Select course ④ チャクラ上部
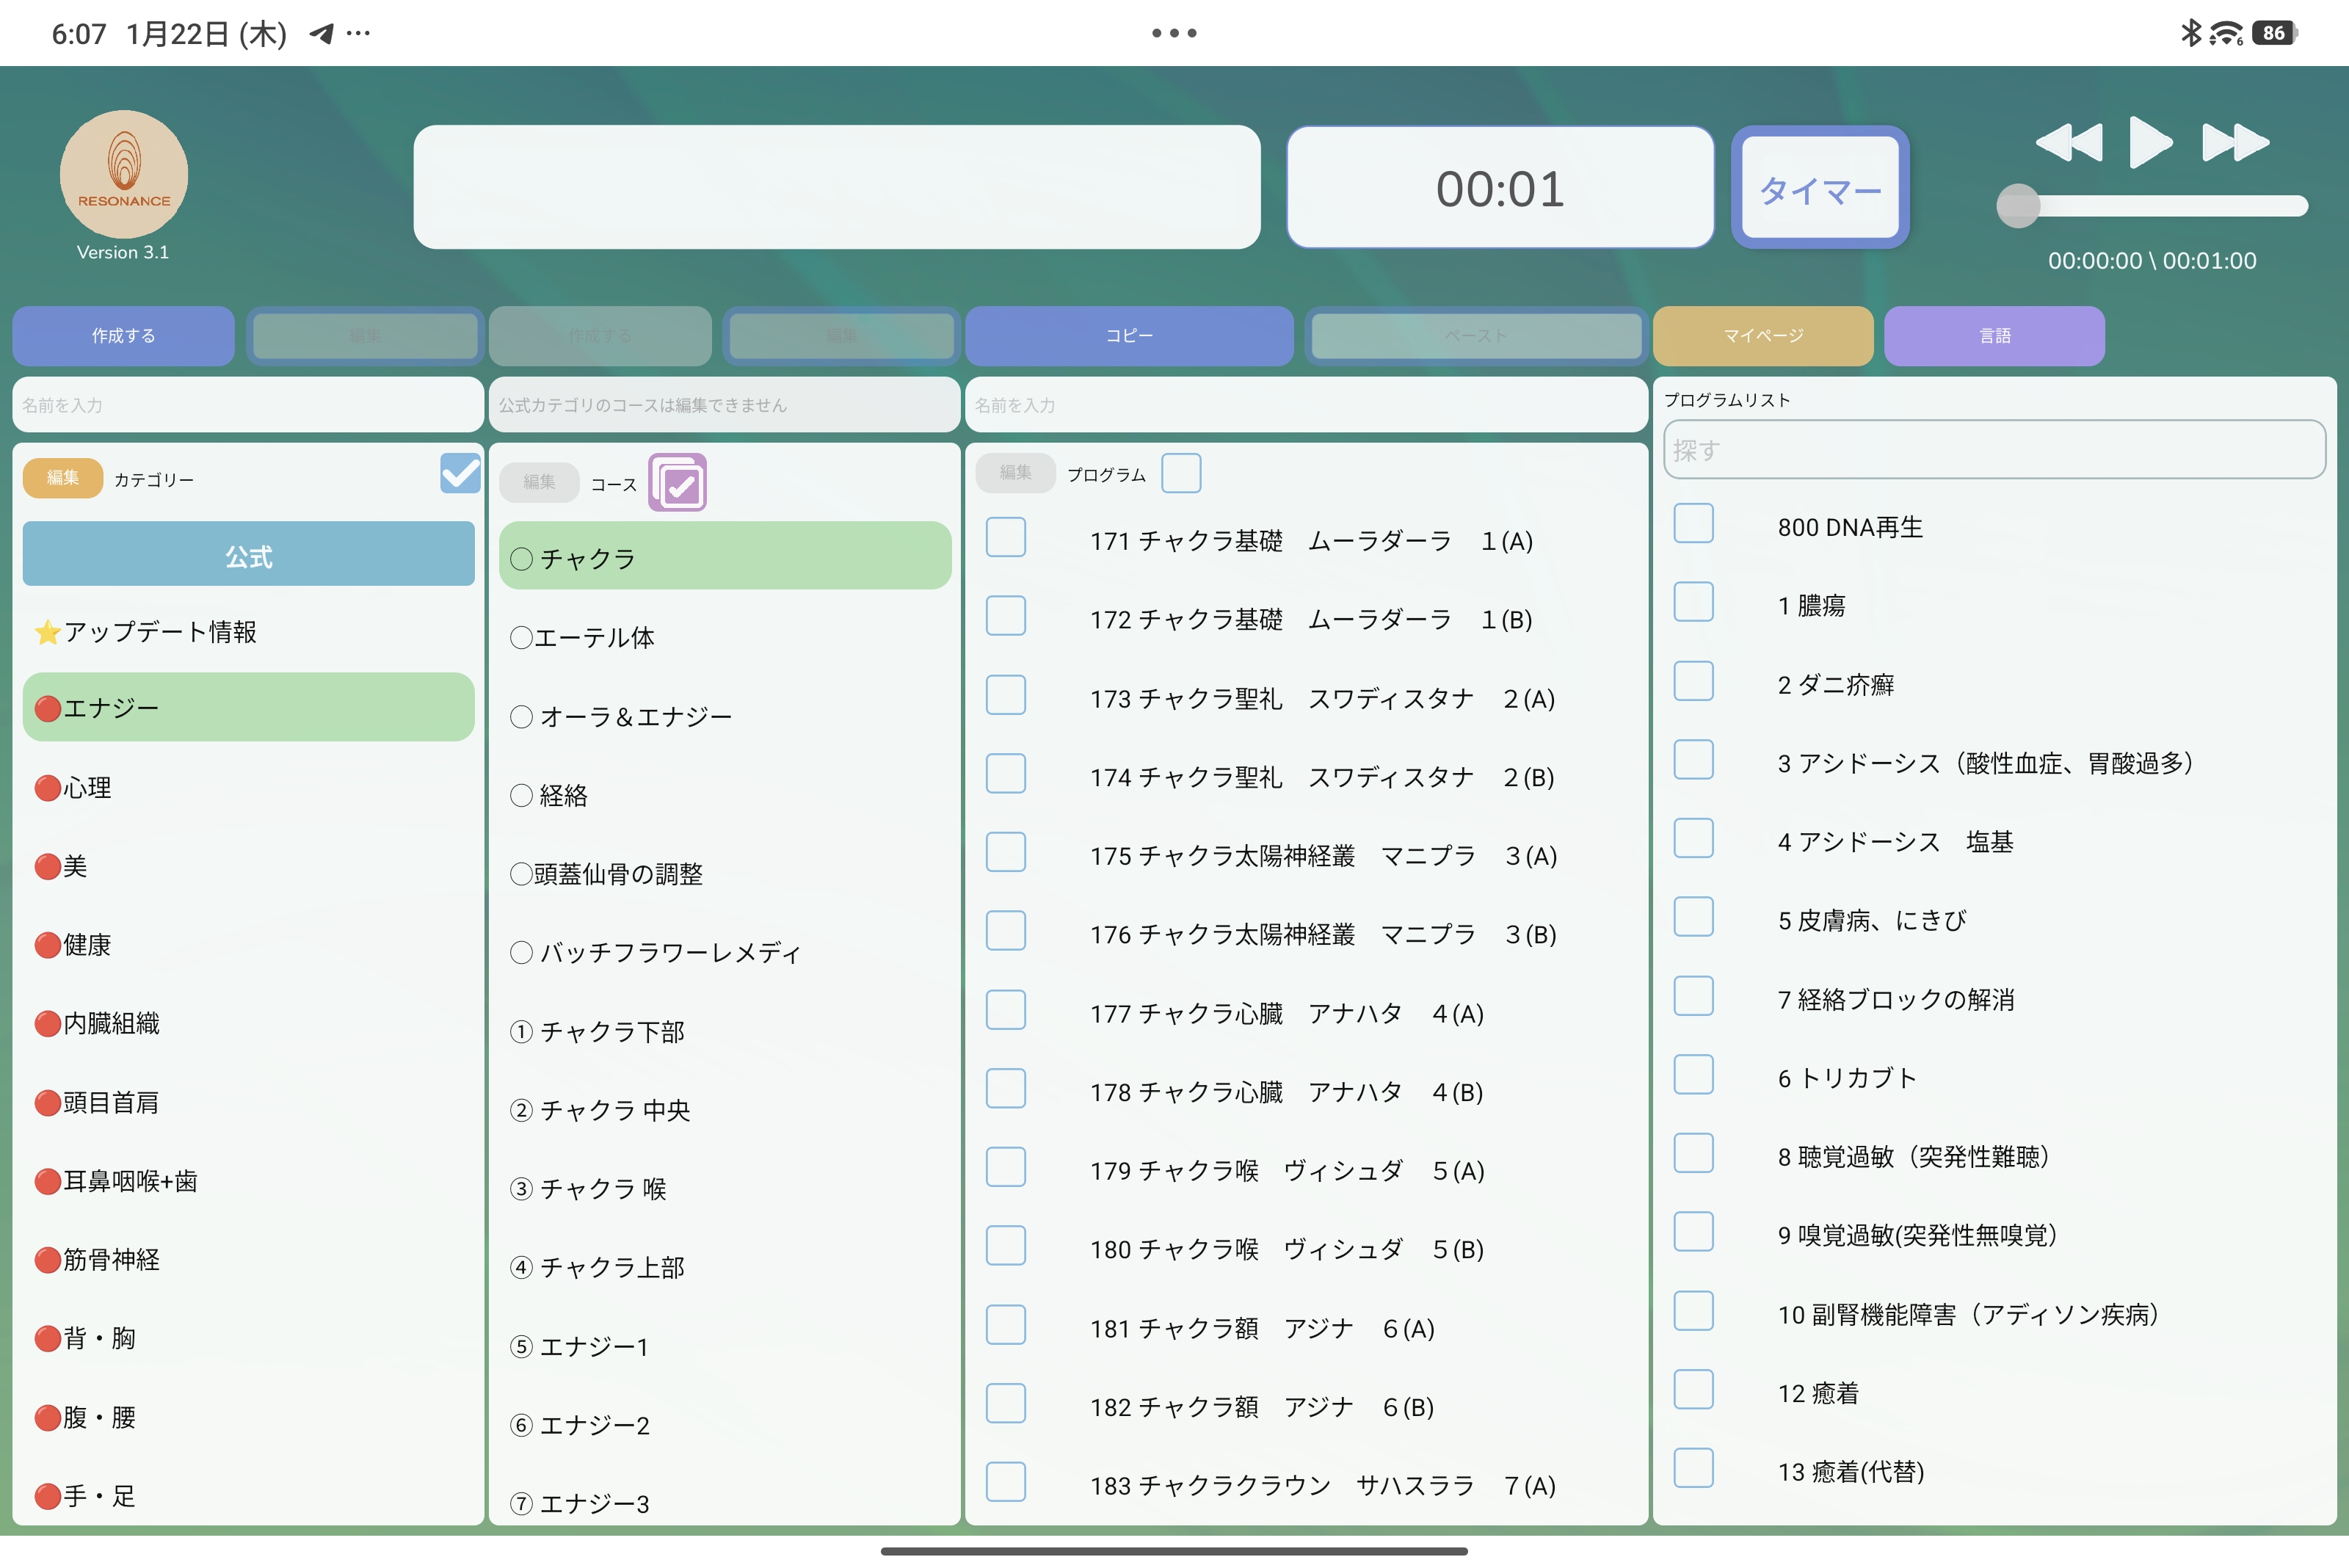 pos(725,1267)
